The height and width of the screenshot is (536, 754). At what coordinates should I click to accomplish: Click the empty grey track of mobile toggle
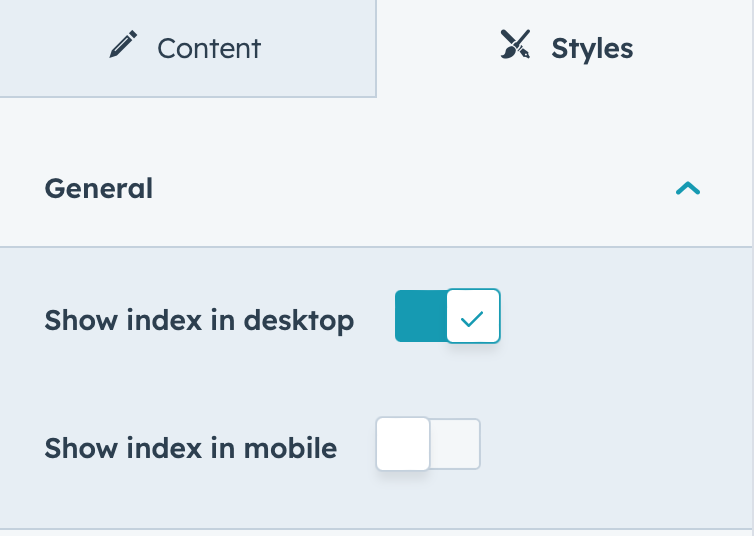coord(455,444)
